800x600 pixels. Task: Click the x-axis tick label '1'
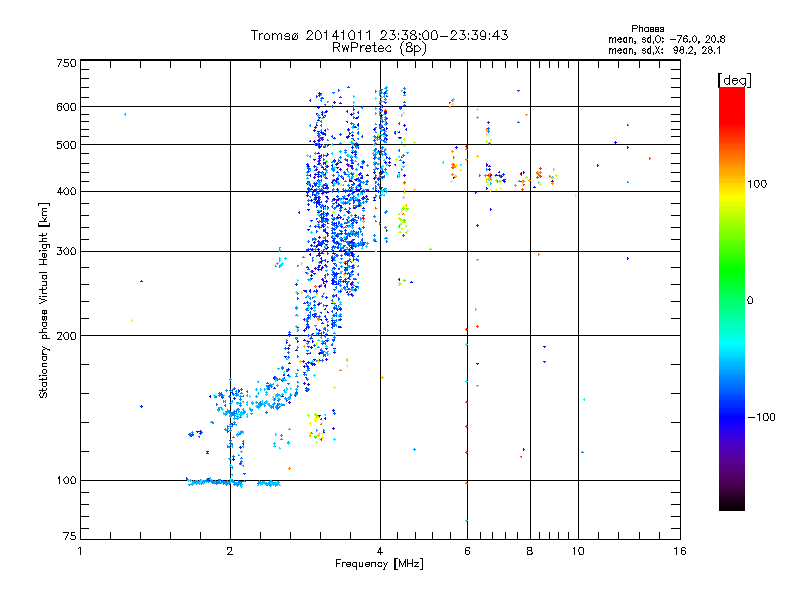click(80, 551)
